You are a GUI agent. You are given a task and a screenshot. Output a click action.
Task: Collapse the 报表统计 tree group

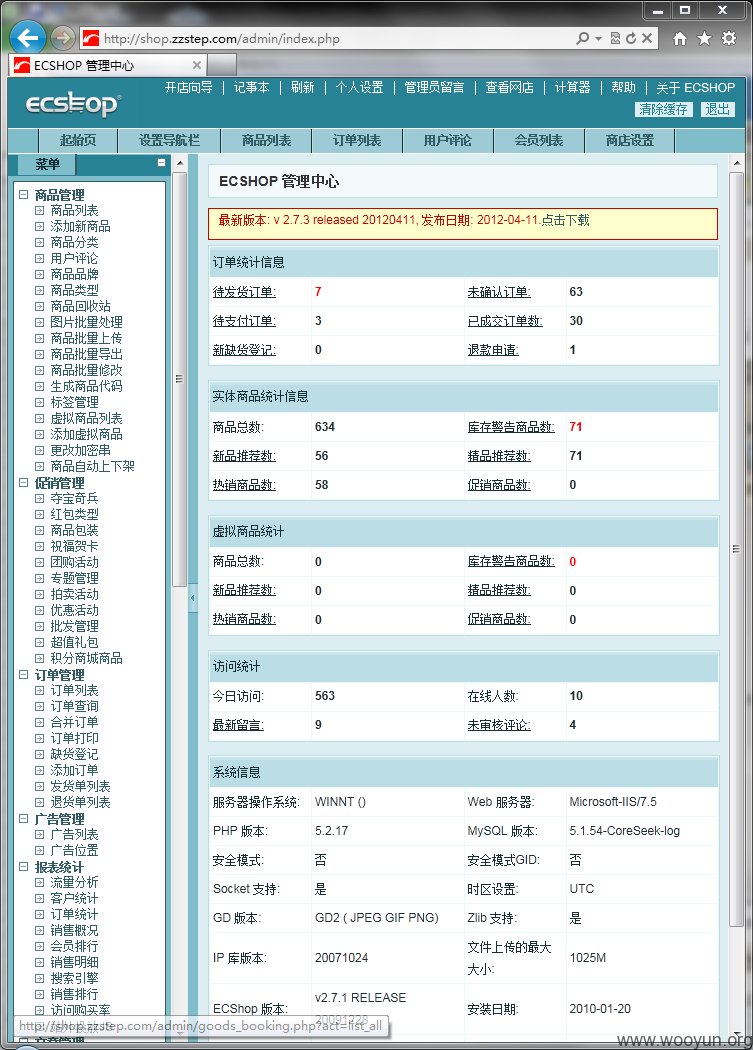pos(23,867)
